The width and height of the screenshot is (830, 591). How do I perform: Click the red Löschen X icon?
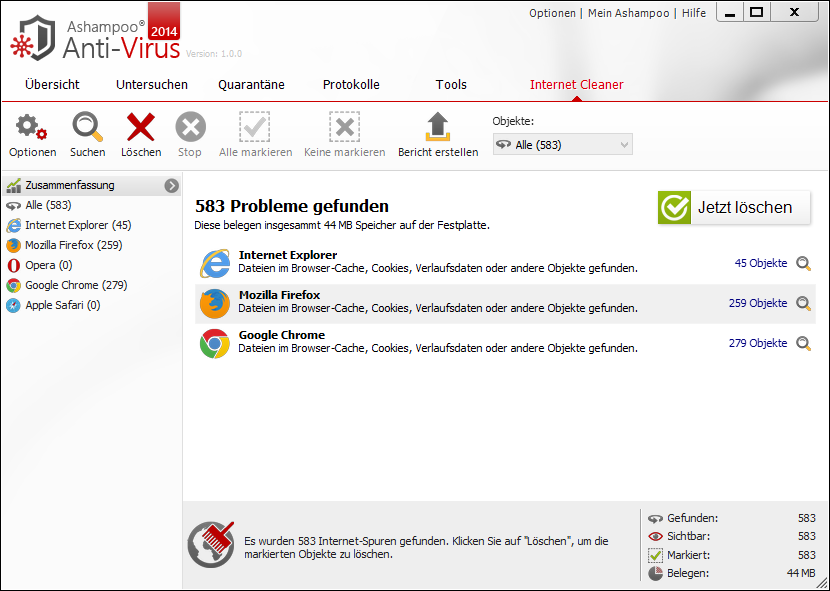pos(141,128)
